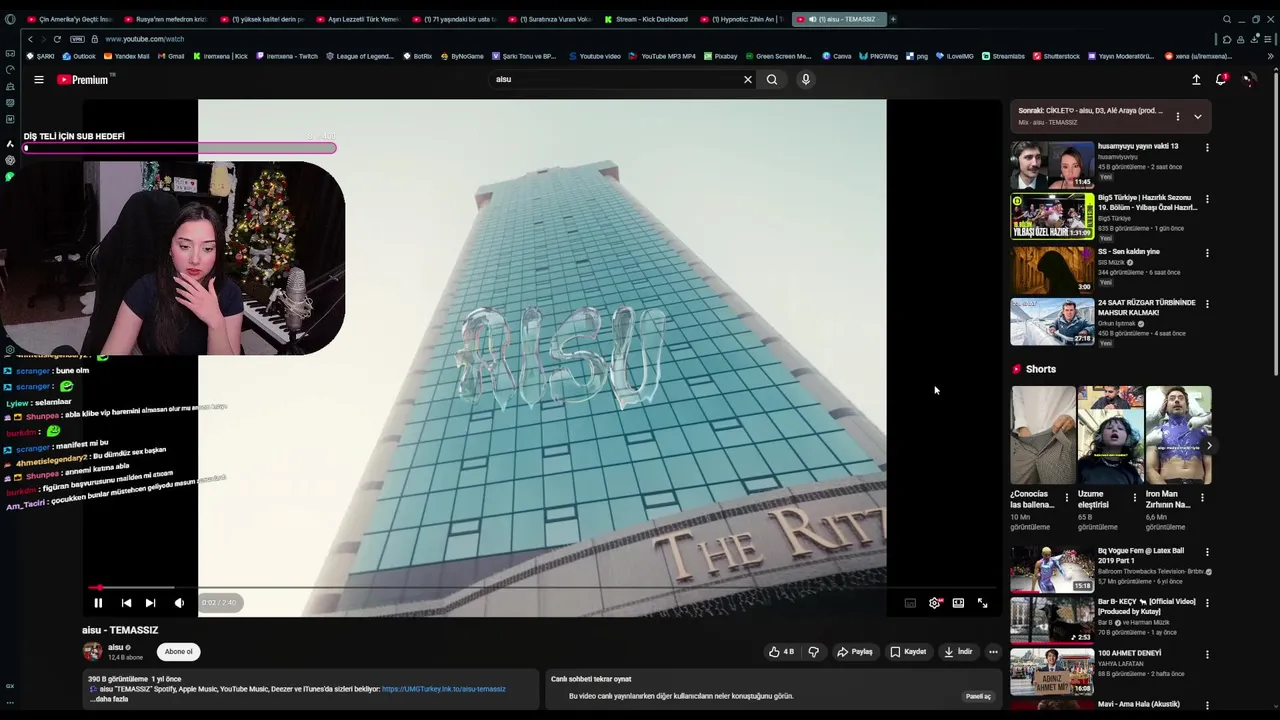The width and height of the screenshot is (1280, 720).
Task: Open a new browser tab plus
Action: (893, 19)
